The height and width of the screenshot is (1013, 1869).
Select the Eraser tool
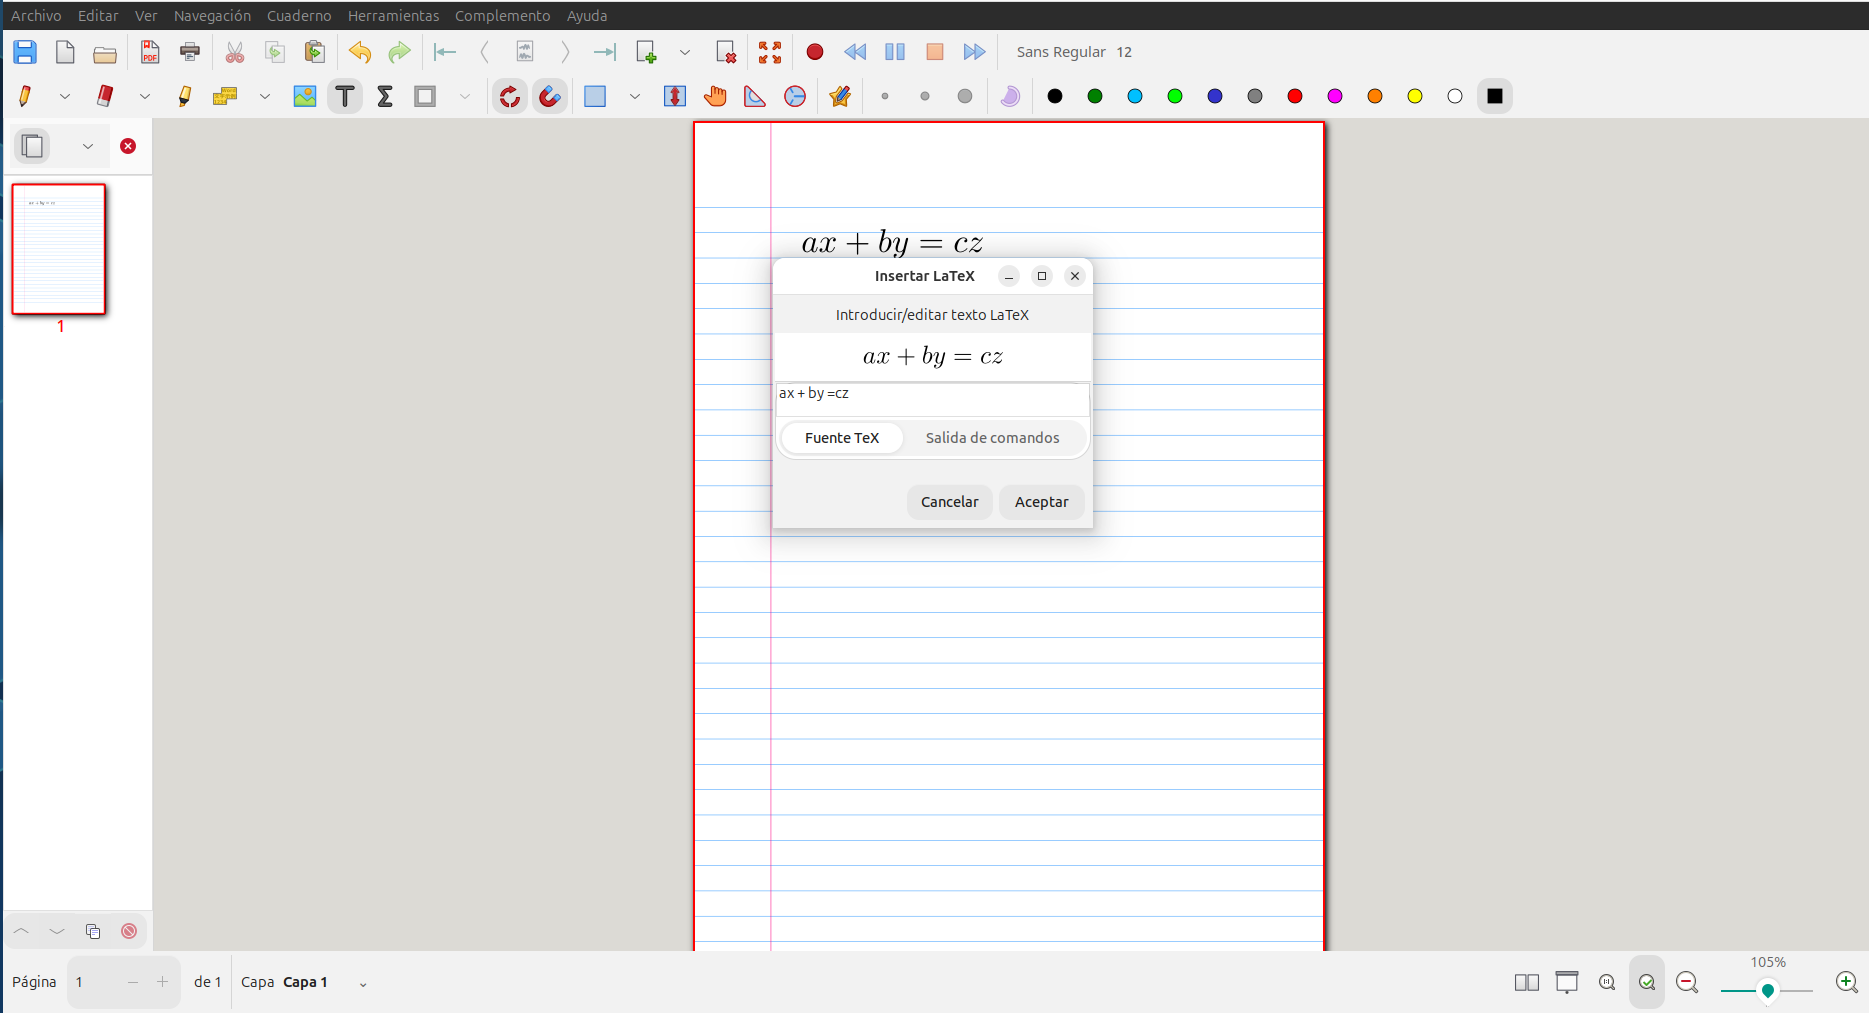click(x=105, y=96)
